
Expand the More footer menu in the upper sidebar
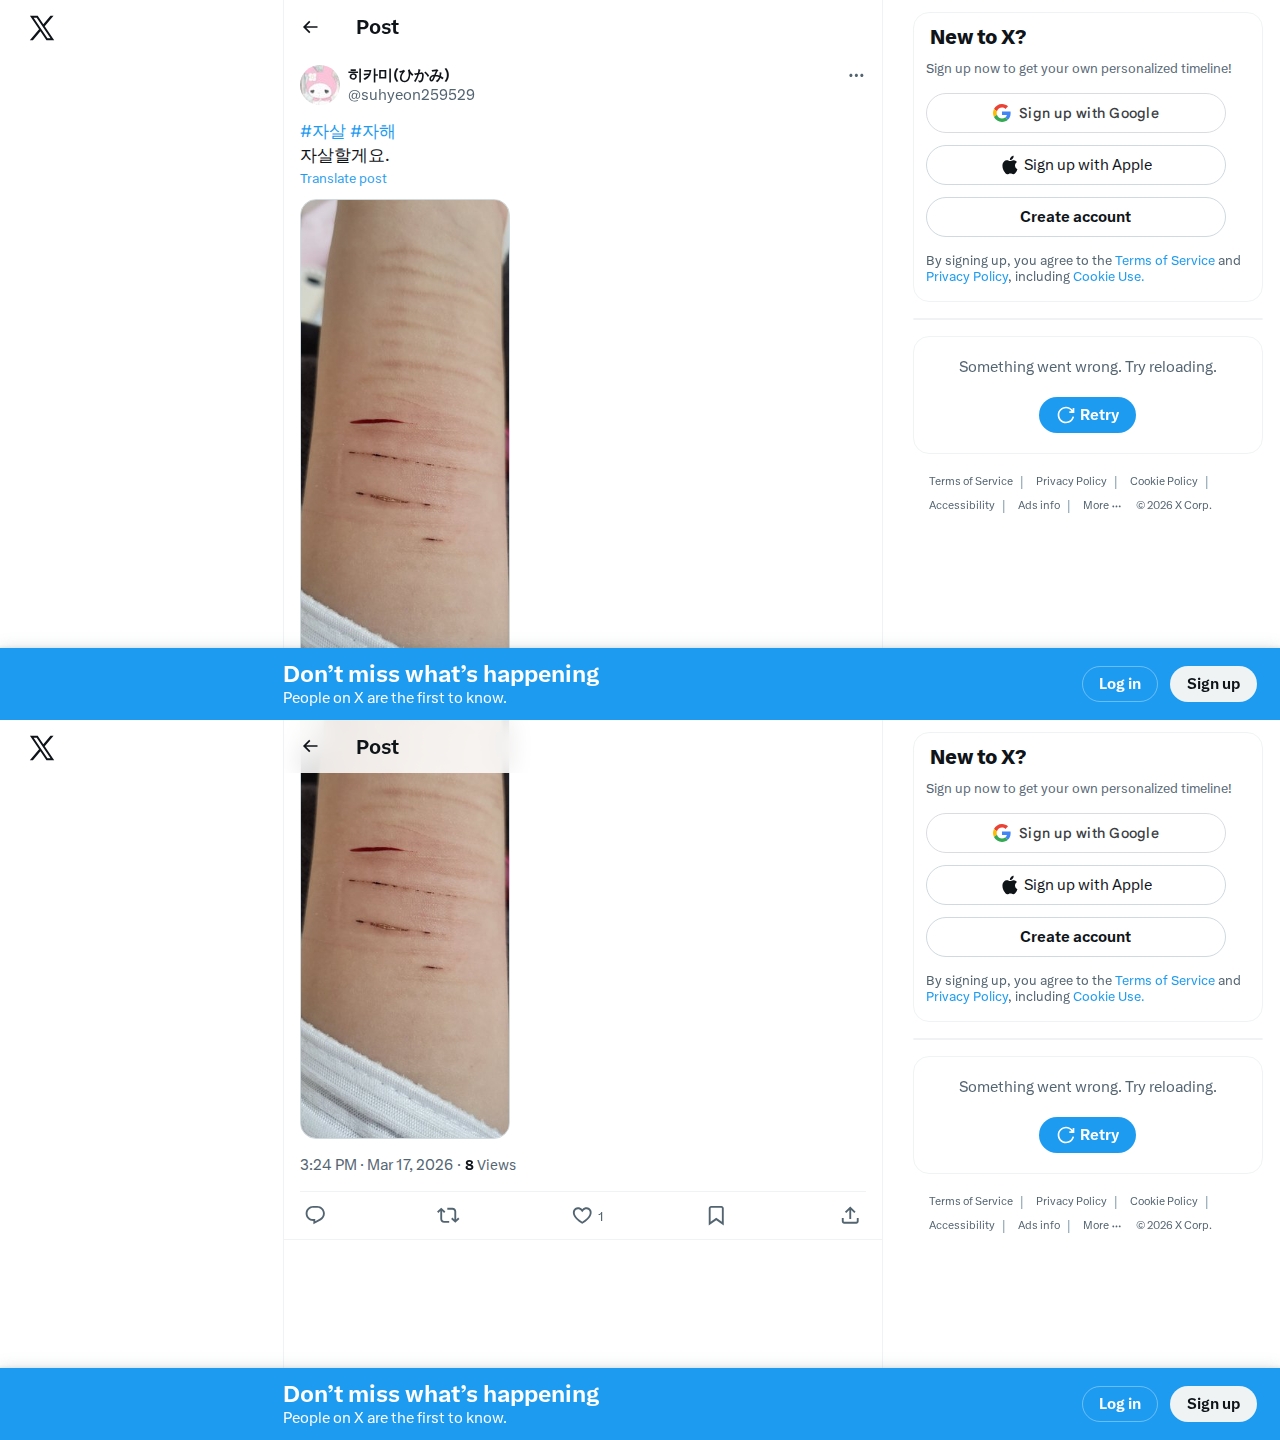(x=1102, y=505)
